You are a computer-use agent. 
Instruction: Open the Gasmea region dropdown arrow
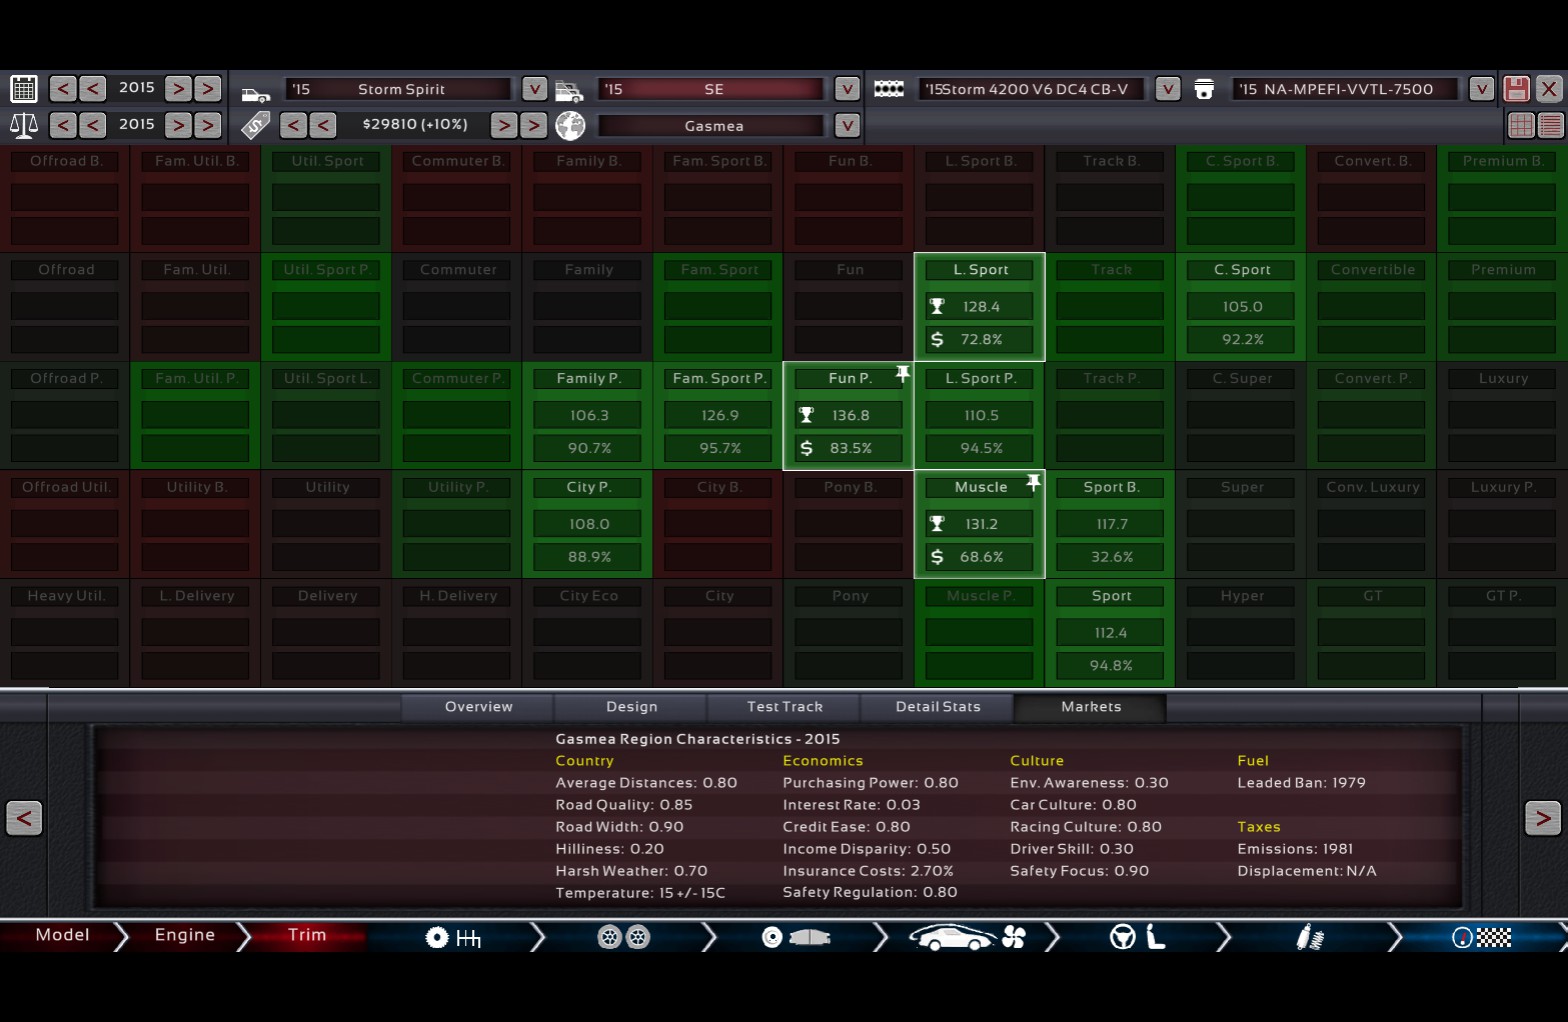[847, 126]
